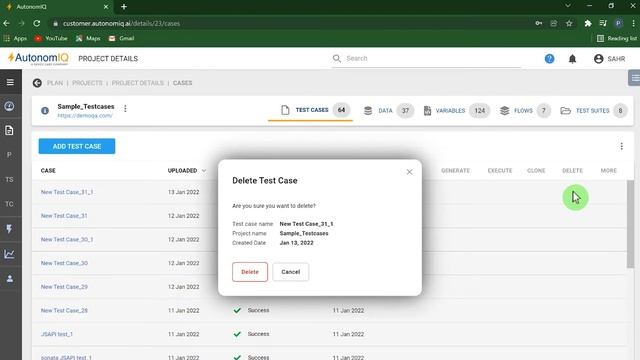
Task: Open the dashboard gauge icon in the sidebar
Action: (9, 107)
